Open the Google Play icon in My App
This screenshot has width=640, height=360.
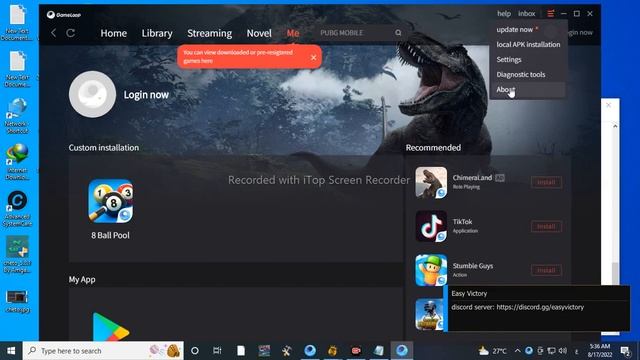(x=110, y=327)
